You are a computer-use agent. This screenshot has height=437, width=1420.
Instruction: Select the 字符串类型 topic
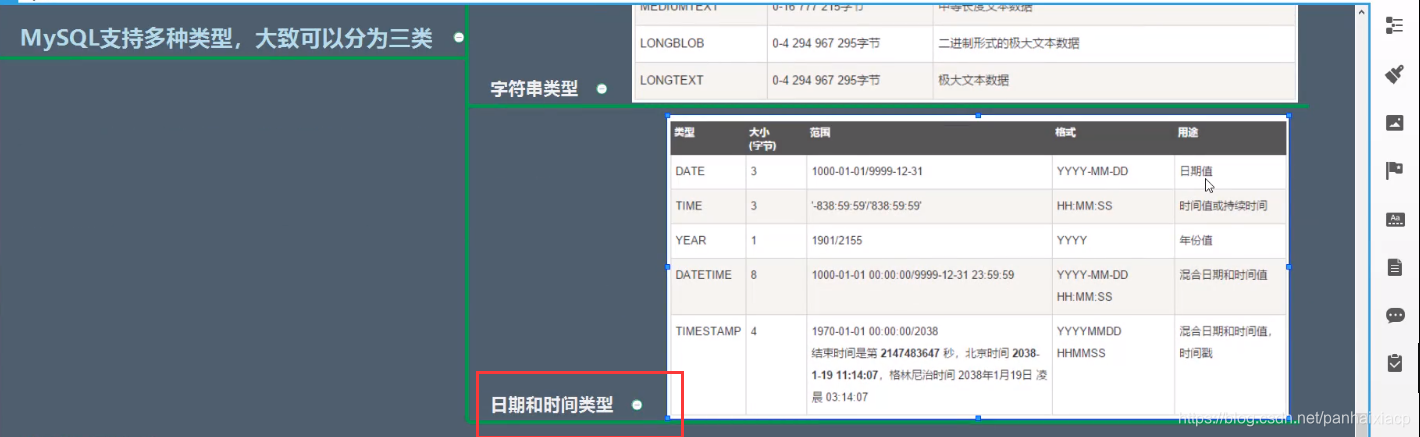coord(534,89)
